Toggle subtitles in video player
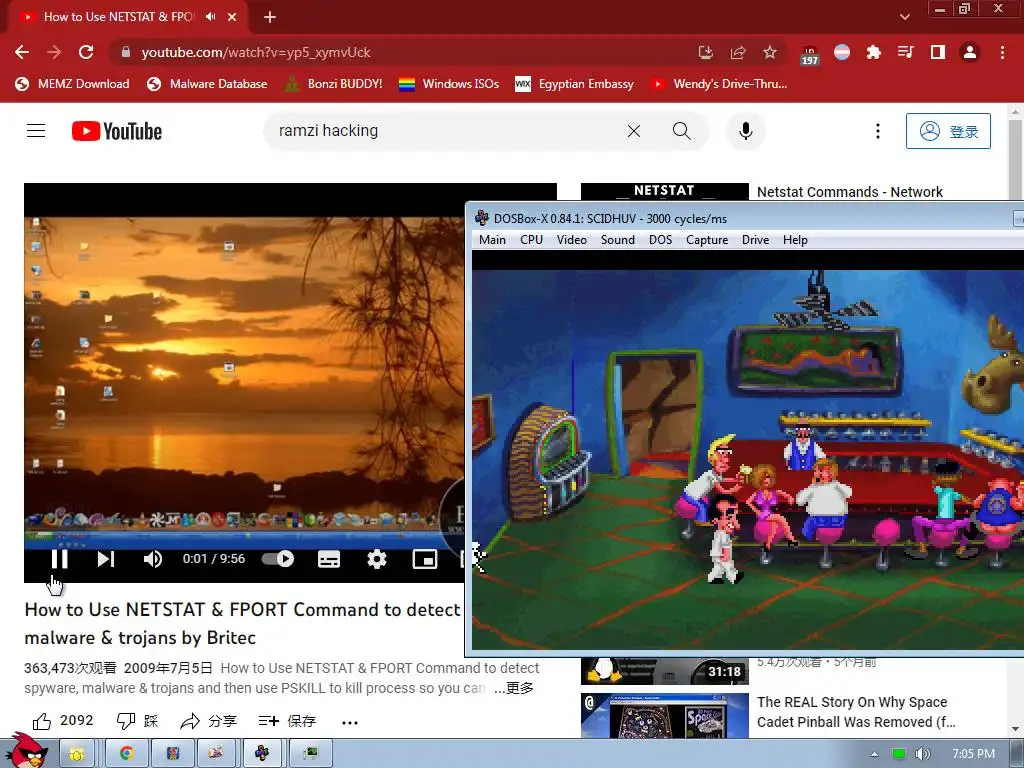The height and width of the screenshot is (768, 1024). tap(328, 559)
